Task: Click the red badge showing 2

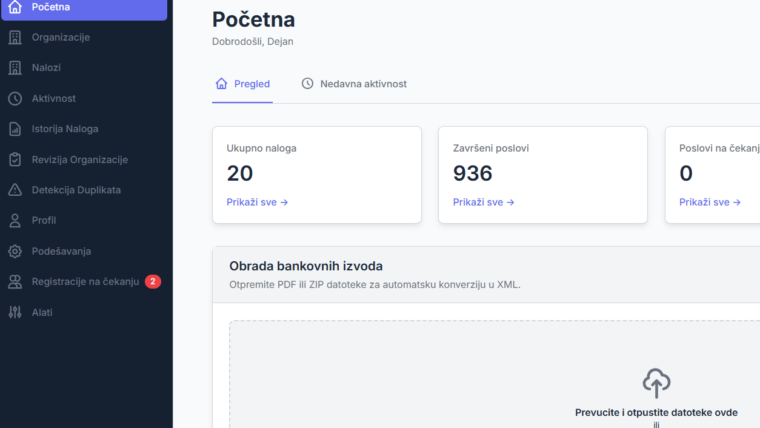Action: tap(153, 282)
